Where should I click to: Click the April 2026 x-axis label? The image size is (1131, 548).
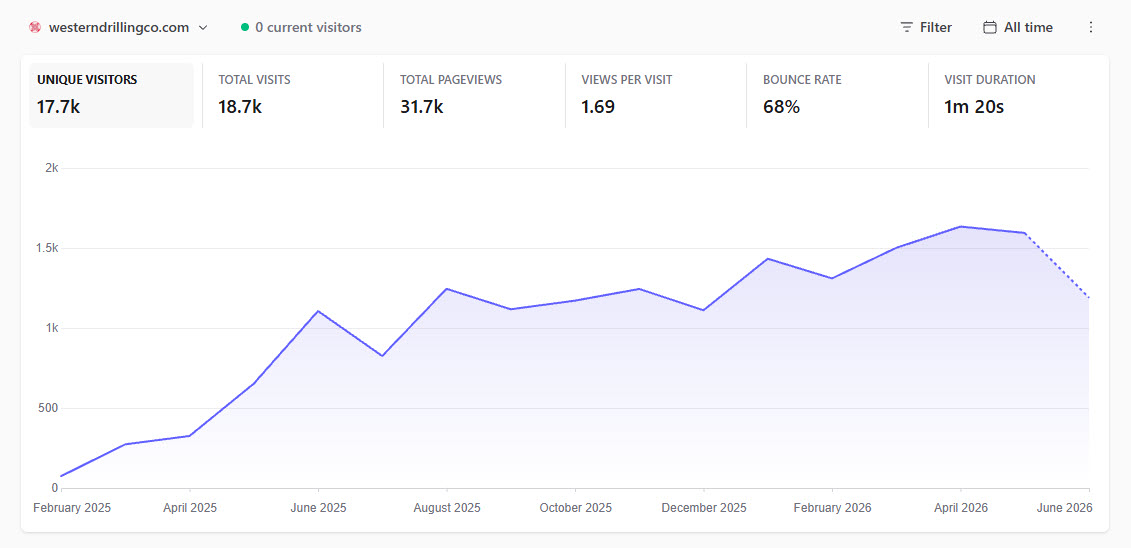click(961, 508)
